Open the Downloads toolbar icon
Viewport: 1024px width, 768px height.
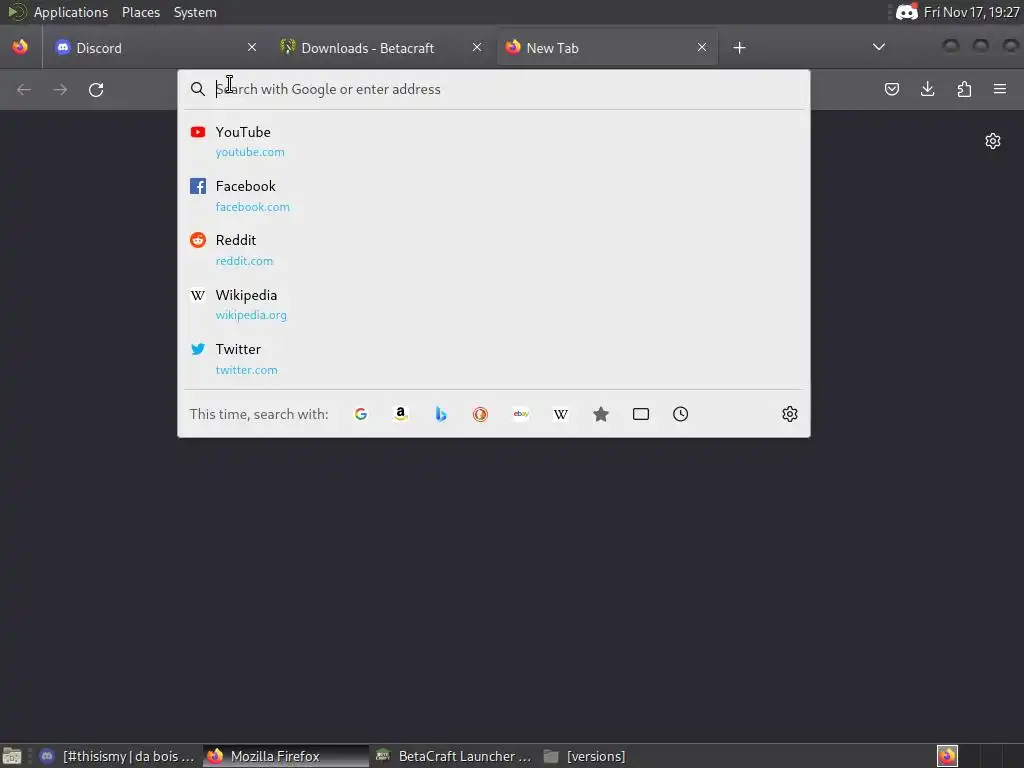click(x=927, y=89)
